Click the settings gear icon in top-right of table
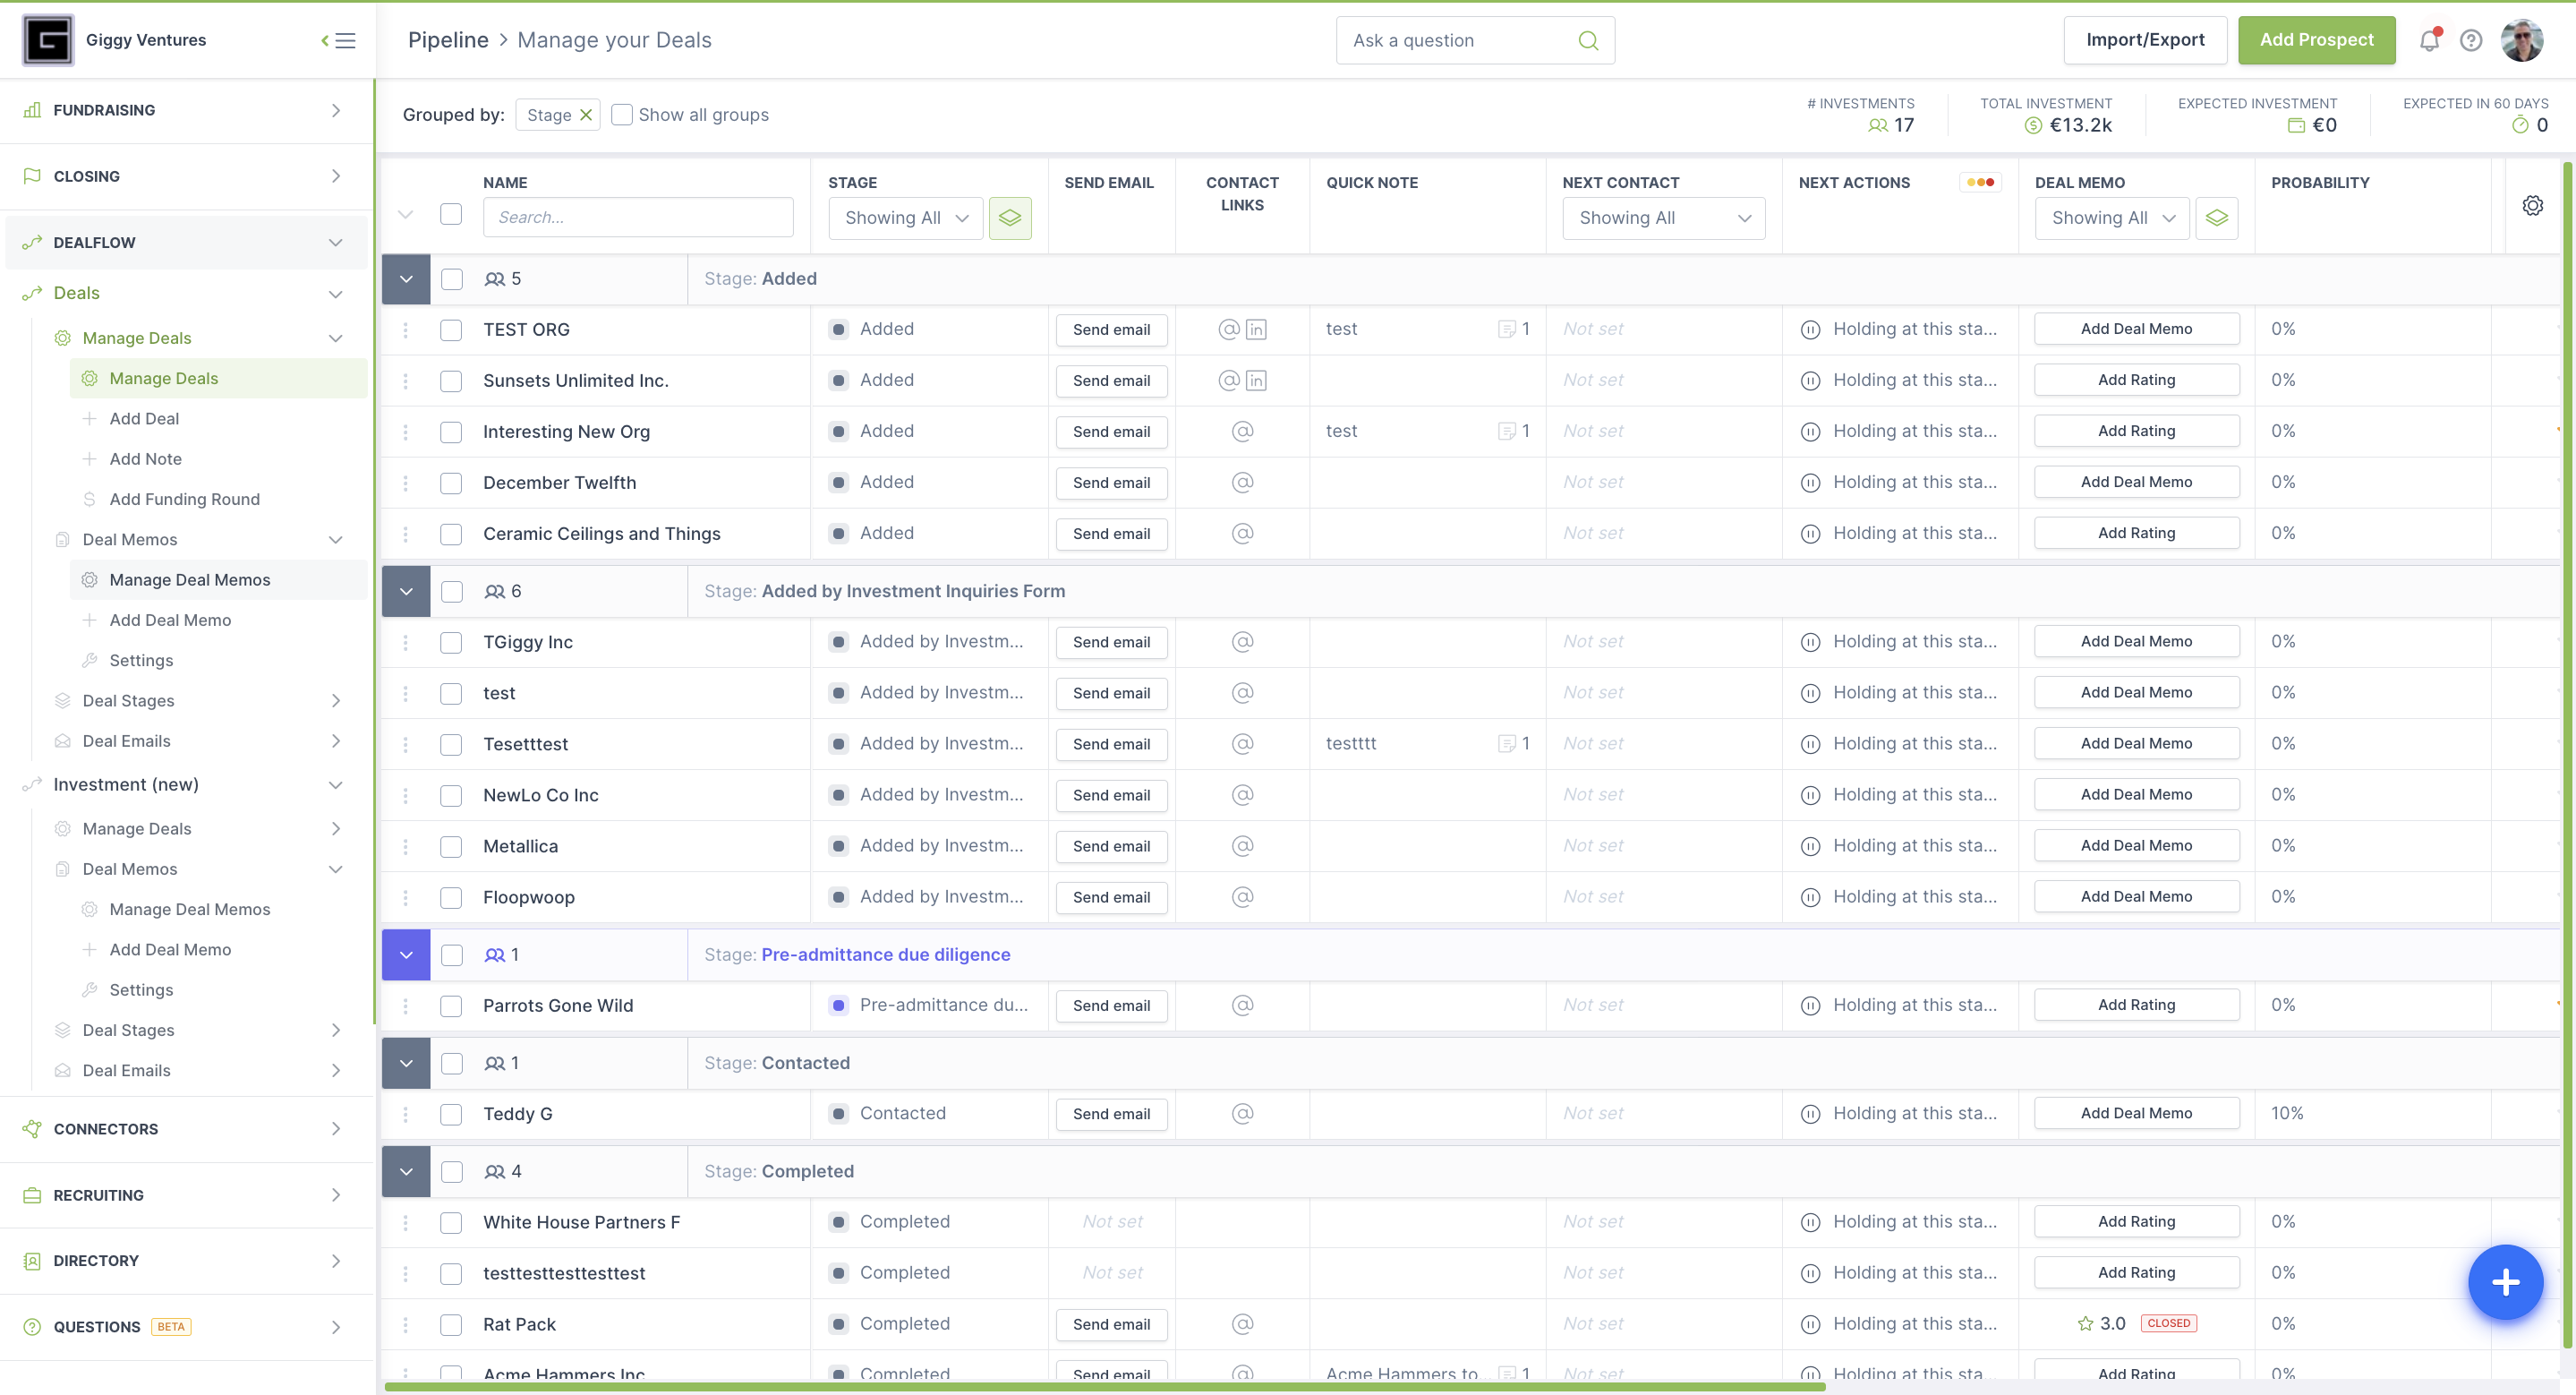This screenshot has width=2576, height=1395. pyautogui.click(x=2533, y=206)
